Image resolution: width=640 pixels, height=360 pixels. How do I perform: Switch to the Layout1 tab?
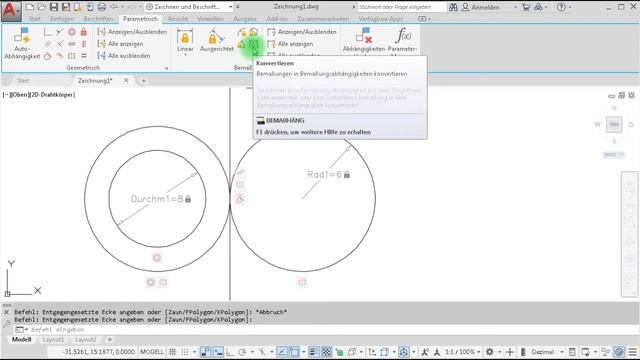[x=53, y=340]
